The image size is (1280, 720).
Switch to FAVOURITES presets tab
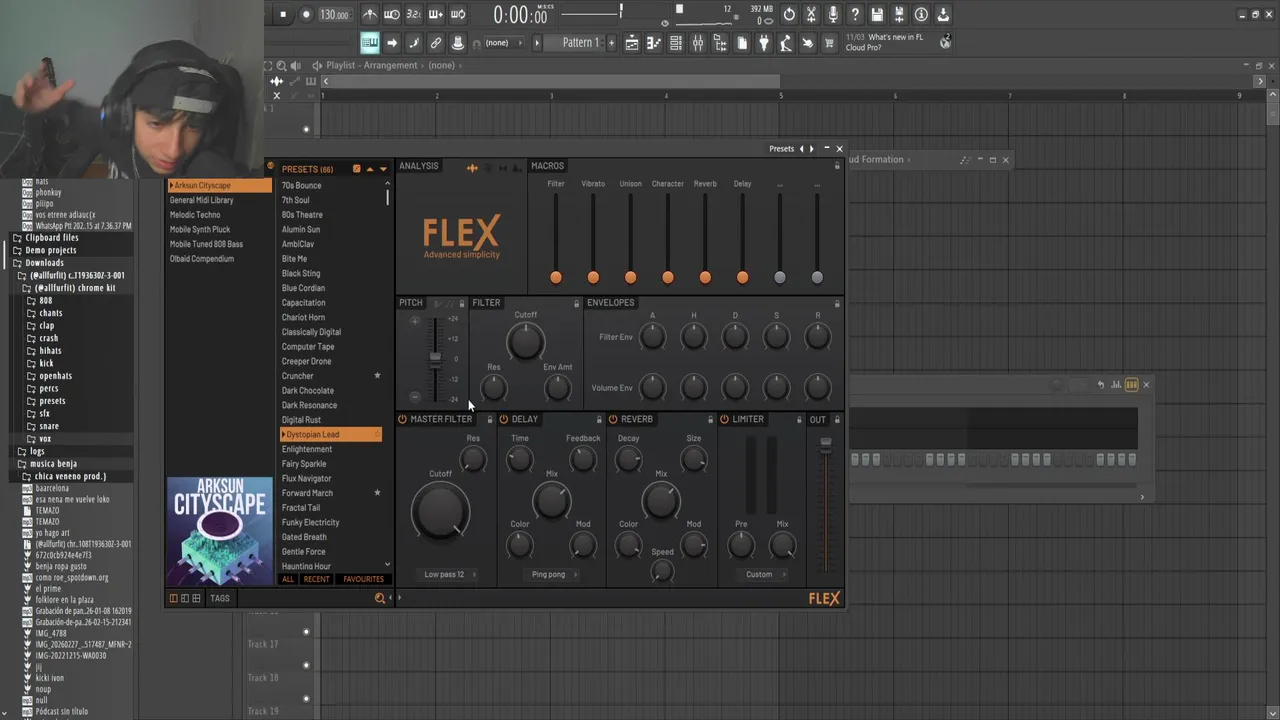click(363, 579)
